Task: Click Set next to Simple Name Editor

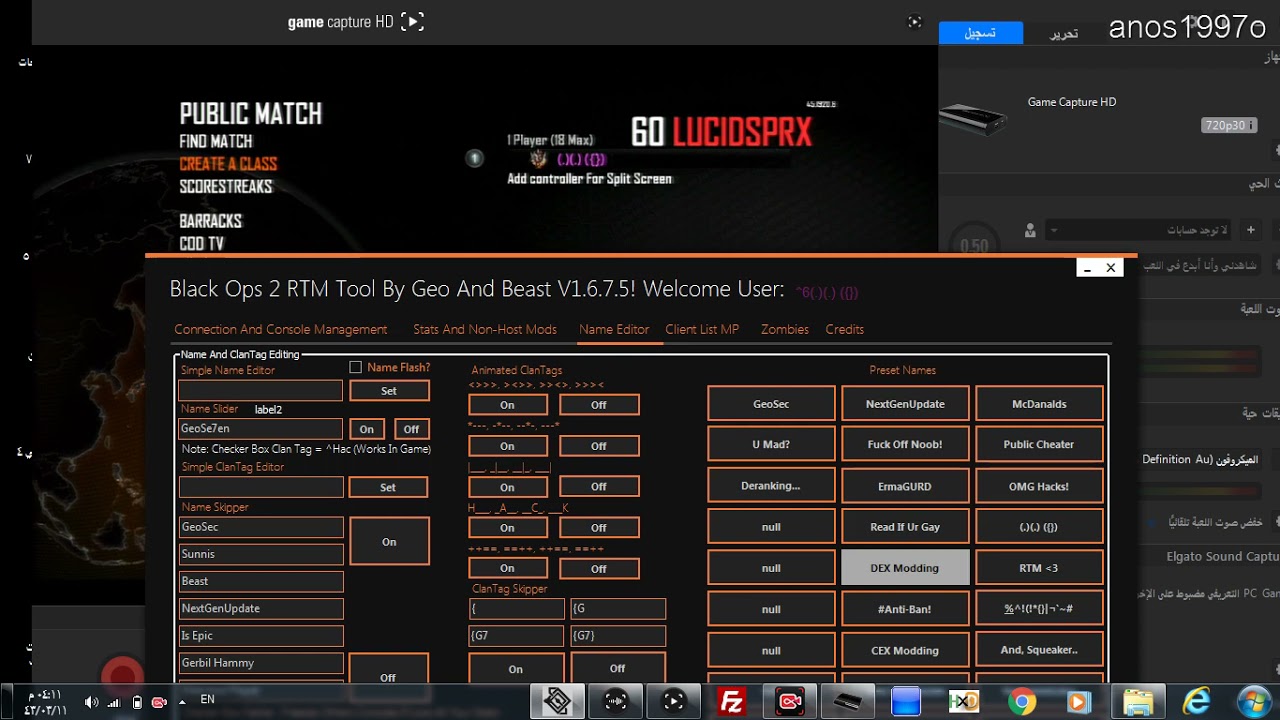Action: (x=389, y=391)
